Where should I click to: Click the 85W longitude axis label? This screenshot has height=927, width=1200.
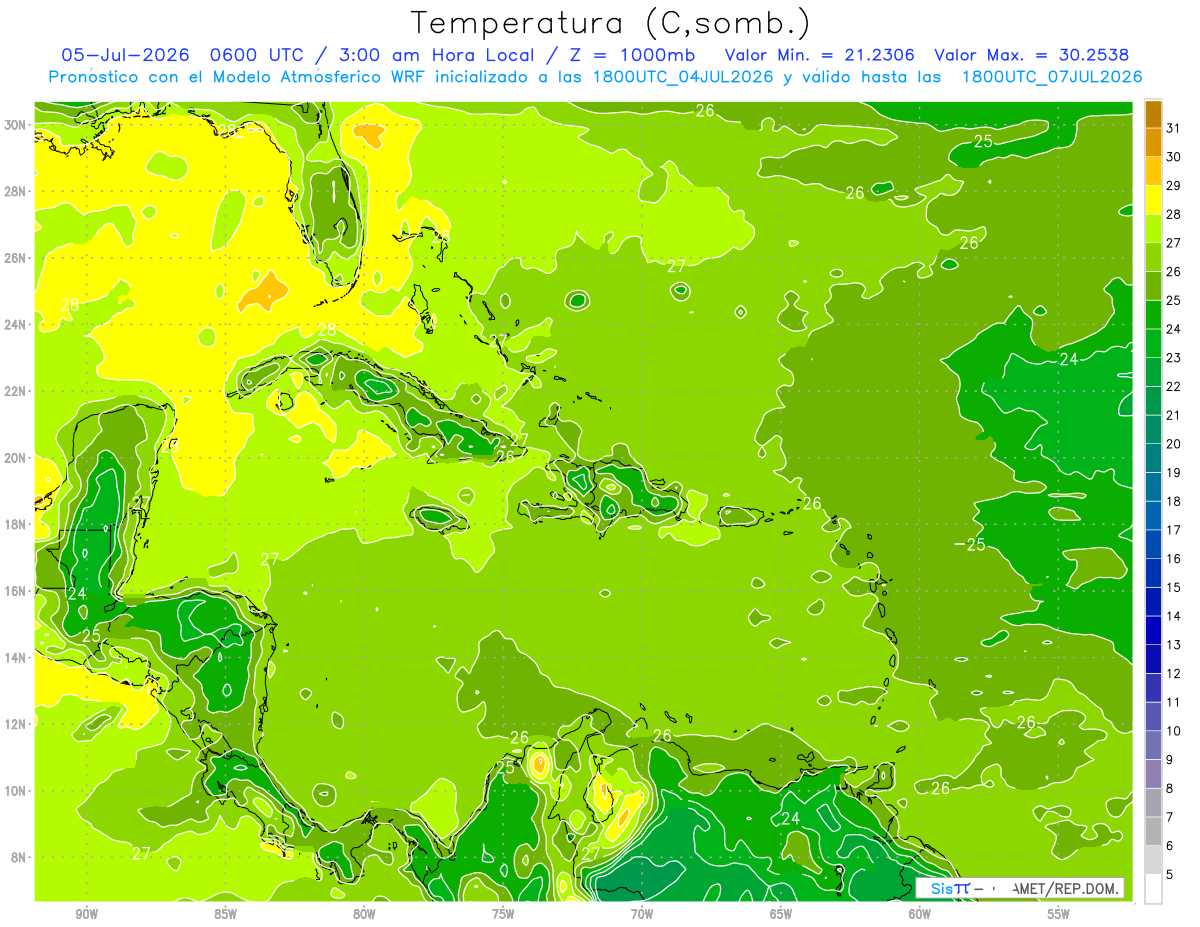tap(225, 914)
